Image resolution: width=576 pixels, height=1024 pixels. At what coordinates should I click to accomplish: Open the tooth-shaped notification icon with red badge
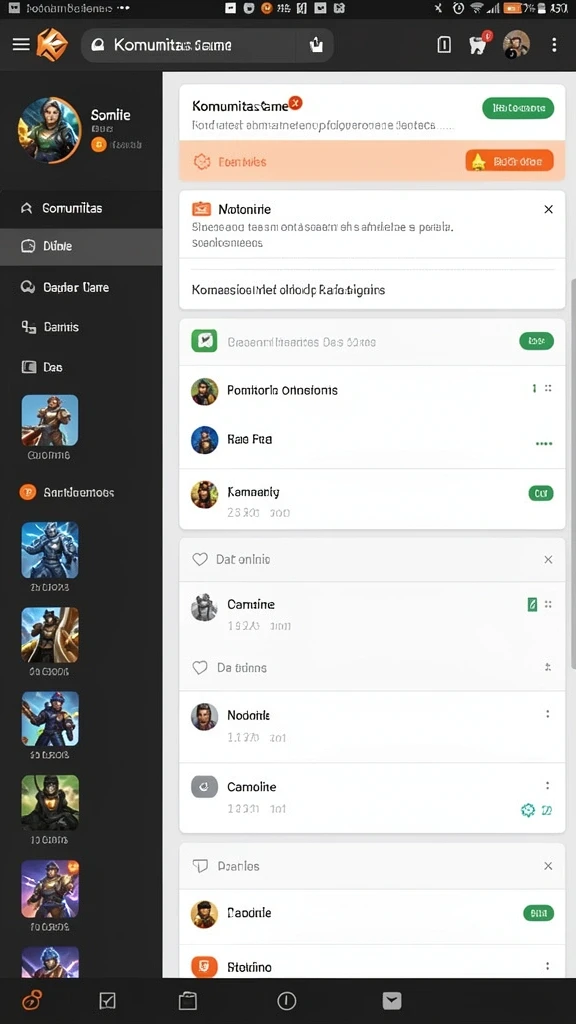tap(479, 44)
